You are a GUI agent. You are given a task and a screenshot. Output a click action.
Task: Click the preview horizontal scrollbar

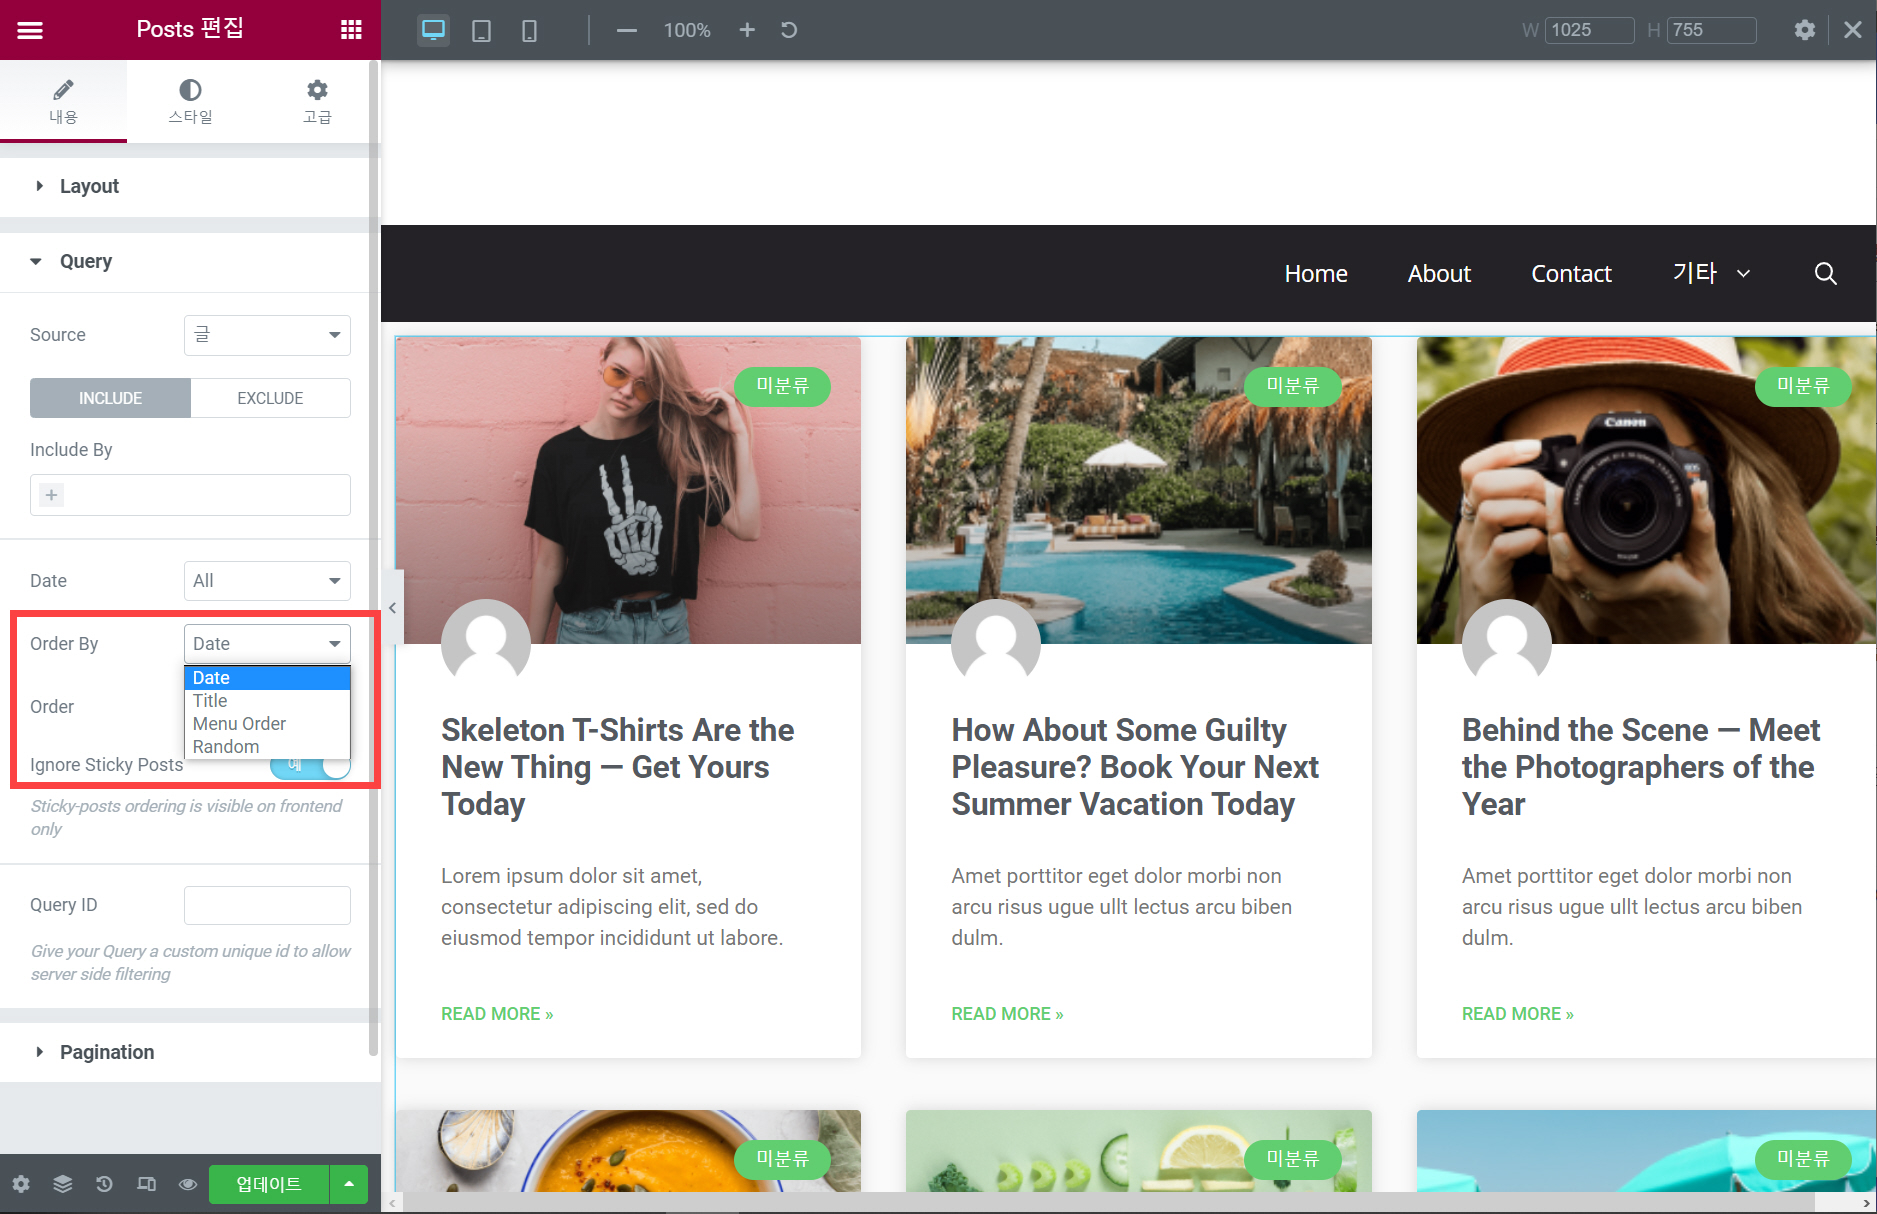click(x=1109, y=1203)
